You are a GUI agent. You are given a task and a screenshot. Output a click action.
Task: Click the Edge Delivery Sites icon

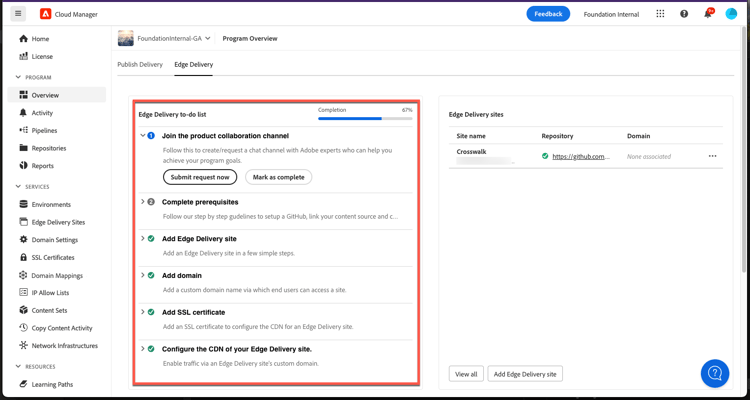click(23, 222)
